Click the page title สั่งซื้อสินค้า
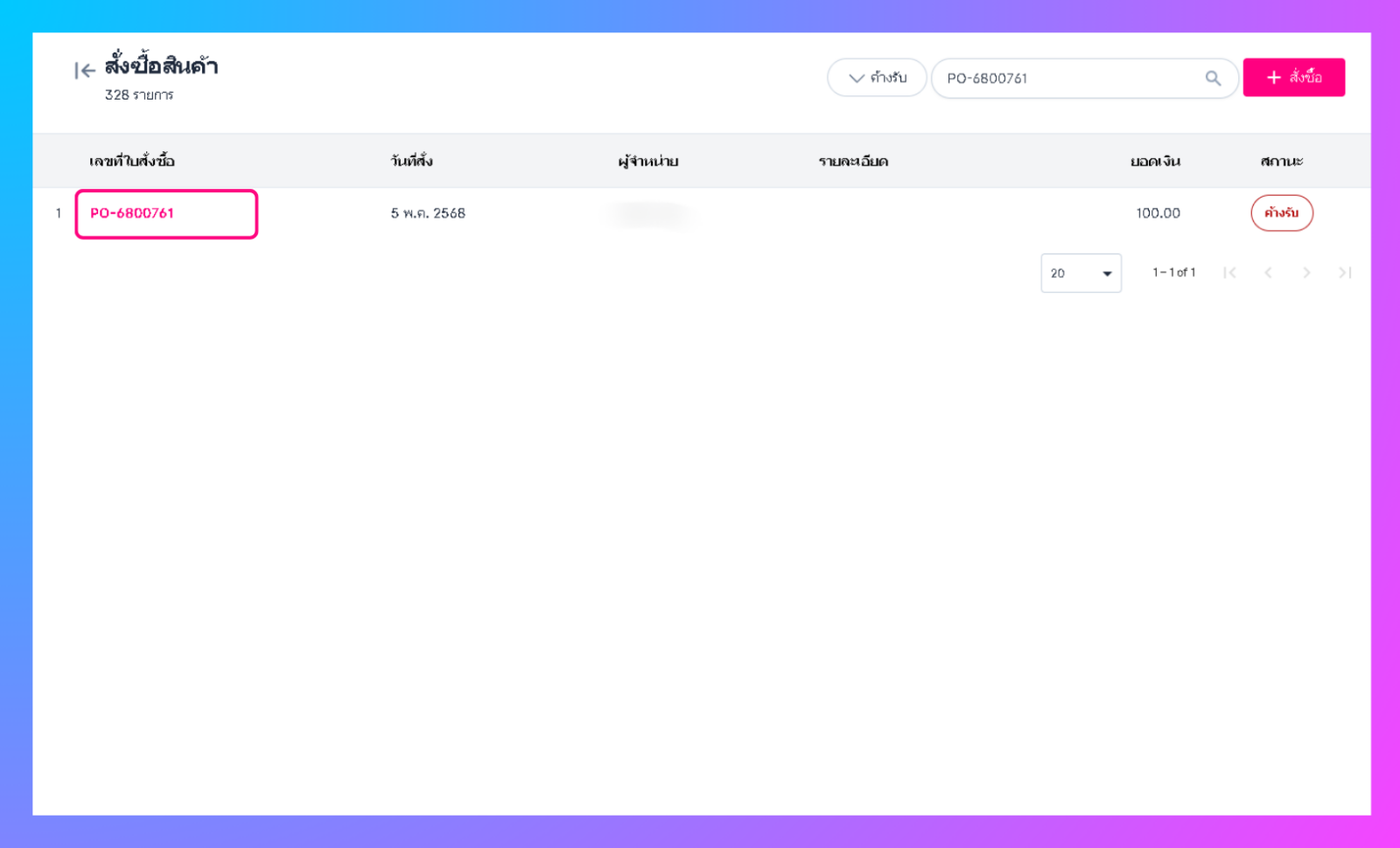This screenshot has height=848, width=1400. 161,67
